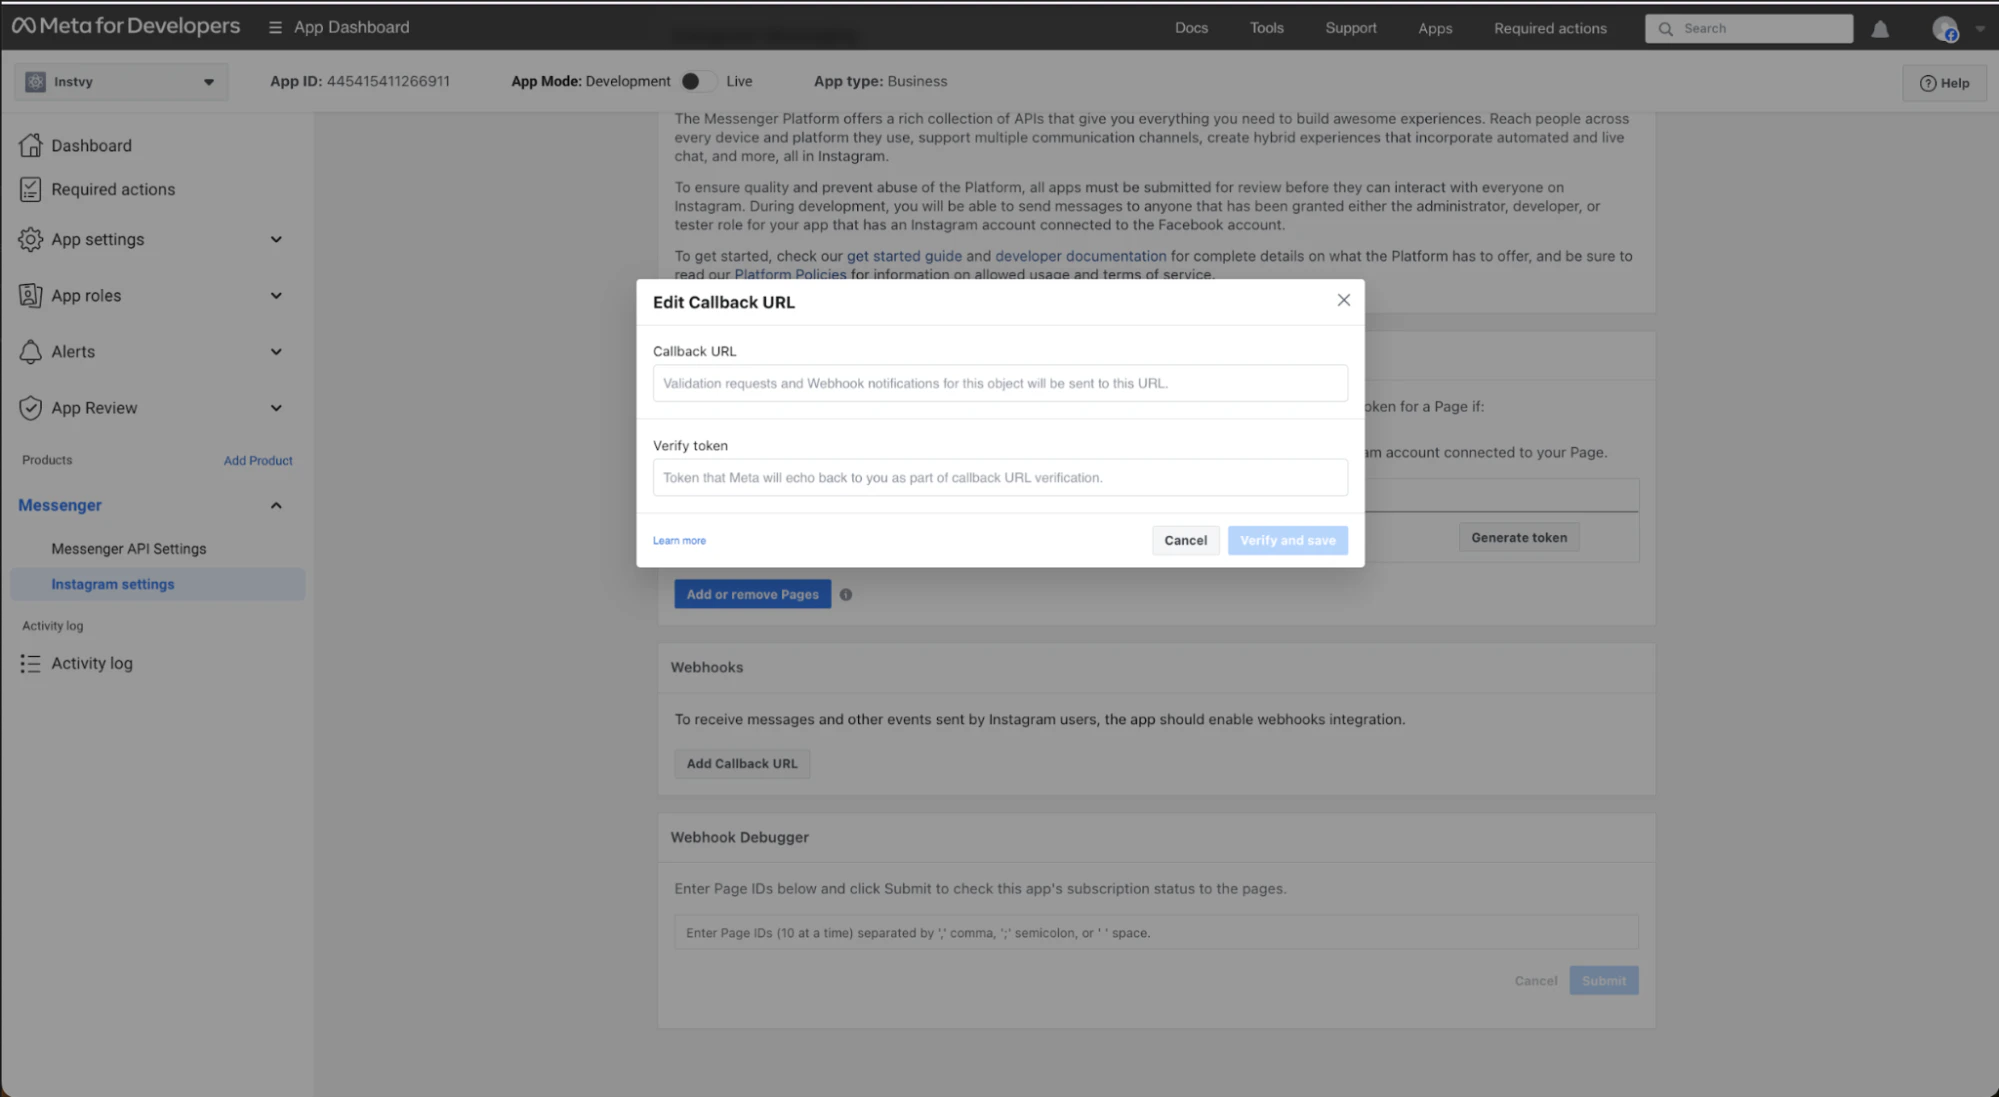The image size is (1999, 1098).
Task: Follow the Learn more link in dialog
Action: tap(679, 540)
